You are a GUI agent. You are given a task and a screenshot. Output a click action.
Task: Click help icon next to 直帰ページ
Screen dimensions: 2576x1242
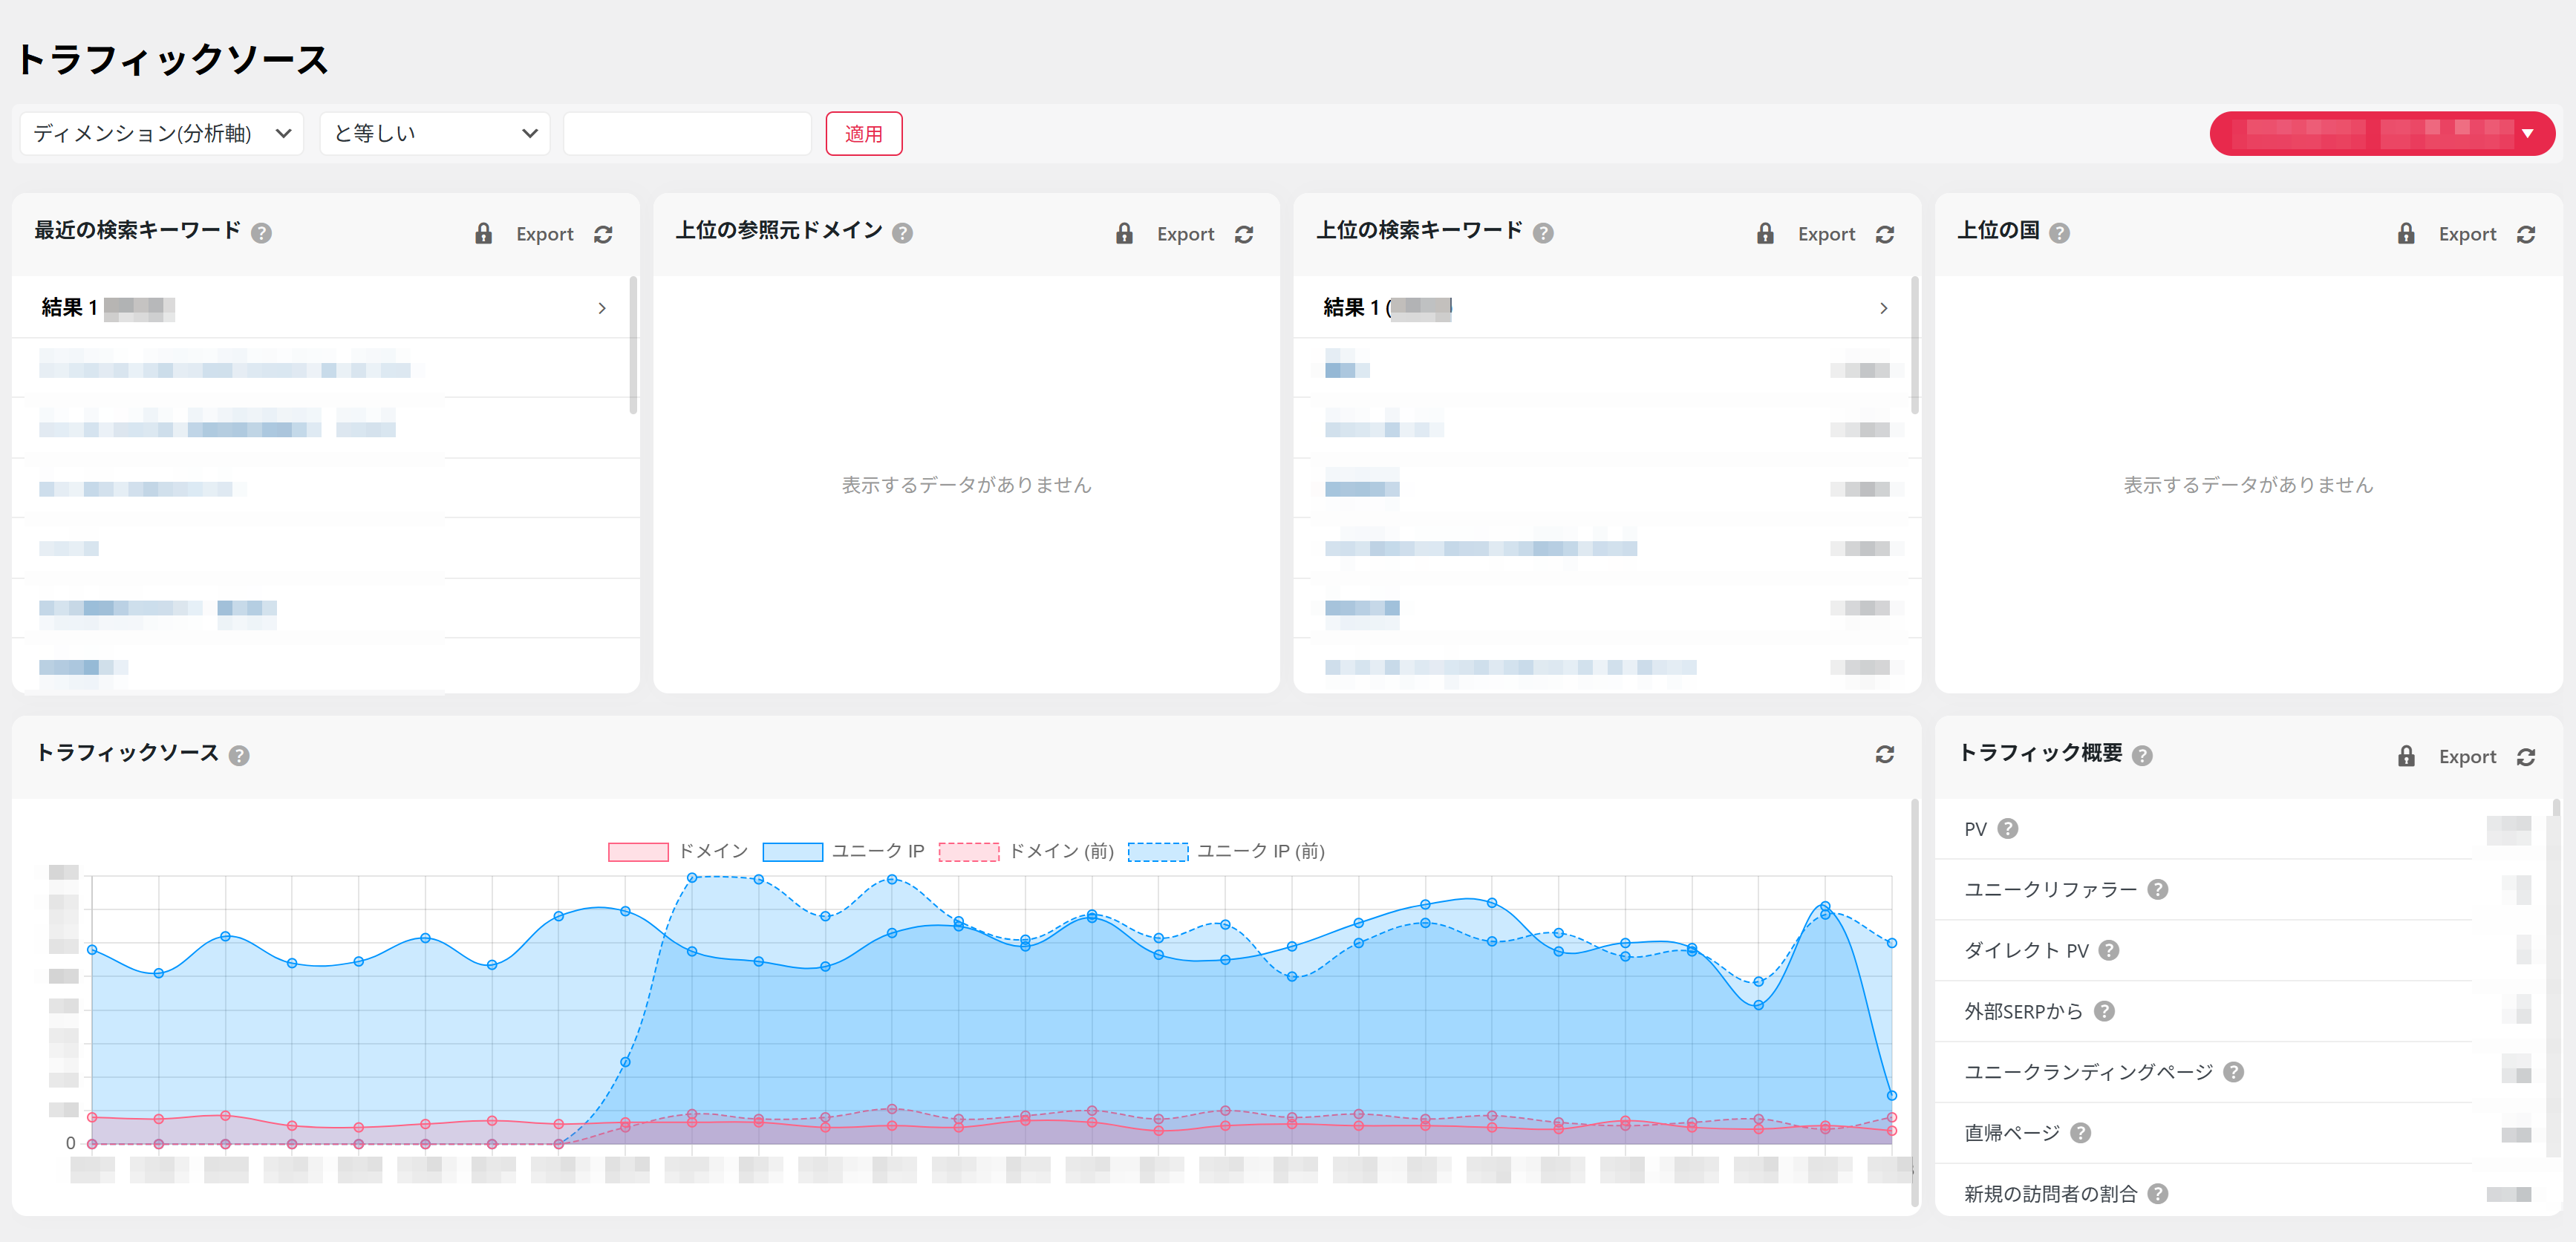pos(2081,1133)
